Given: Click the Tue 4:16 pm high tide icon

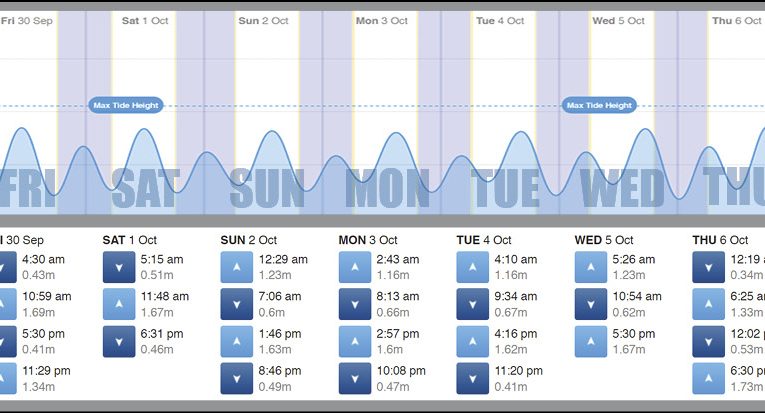Looking at the screenshot, I should point(472,341).
